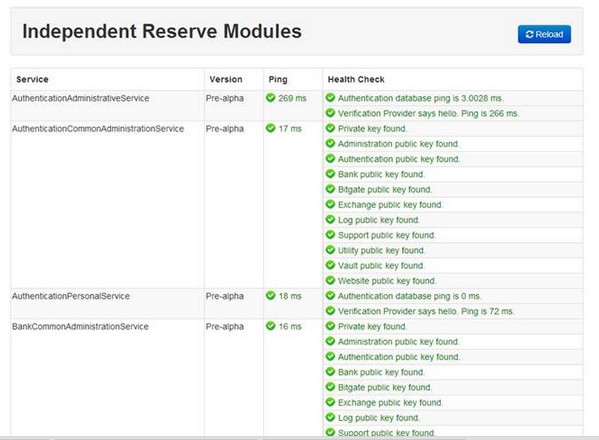Click the green check icon beside 17 ms
The width and height of the screenshot is (599, 440).
point(270,128)
